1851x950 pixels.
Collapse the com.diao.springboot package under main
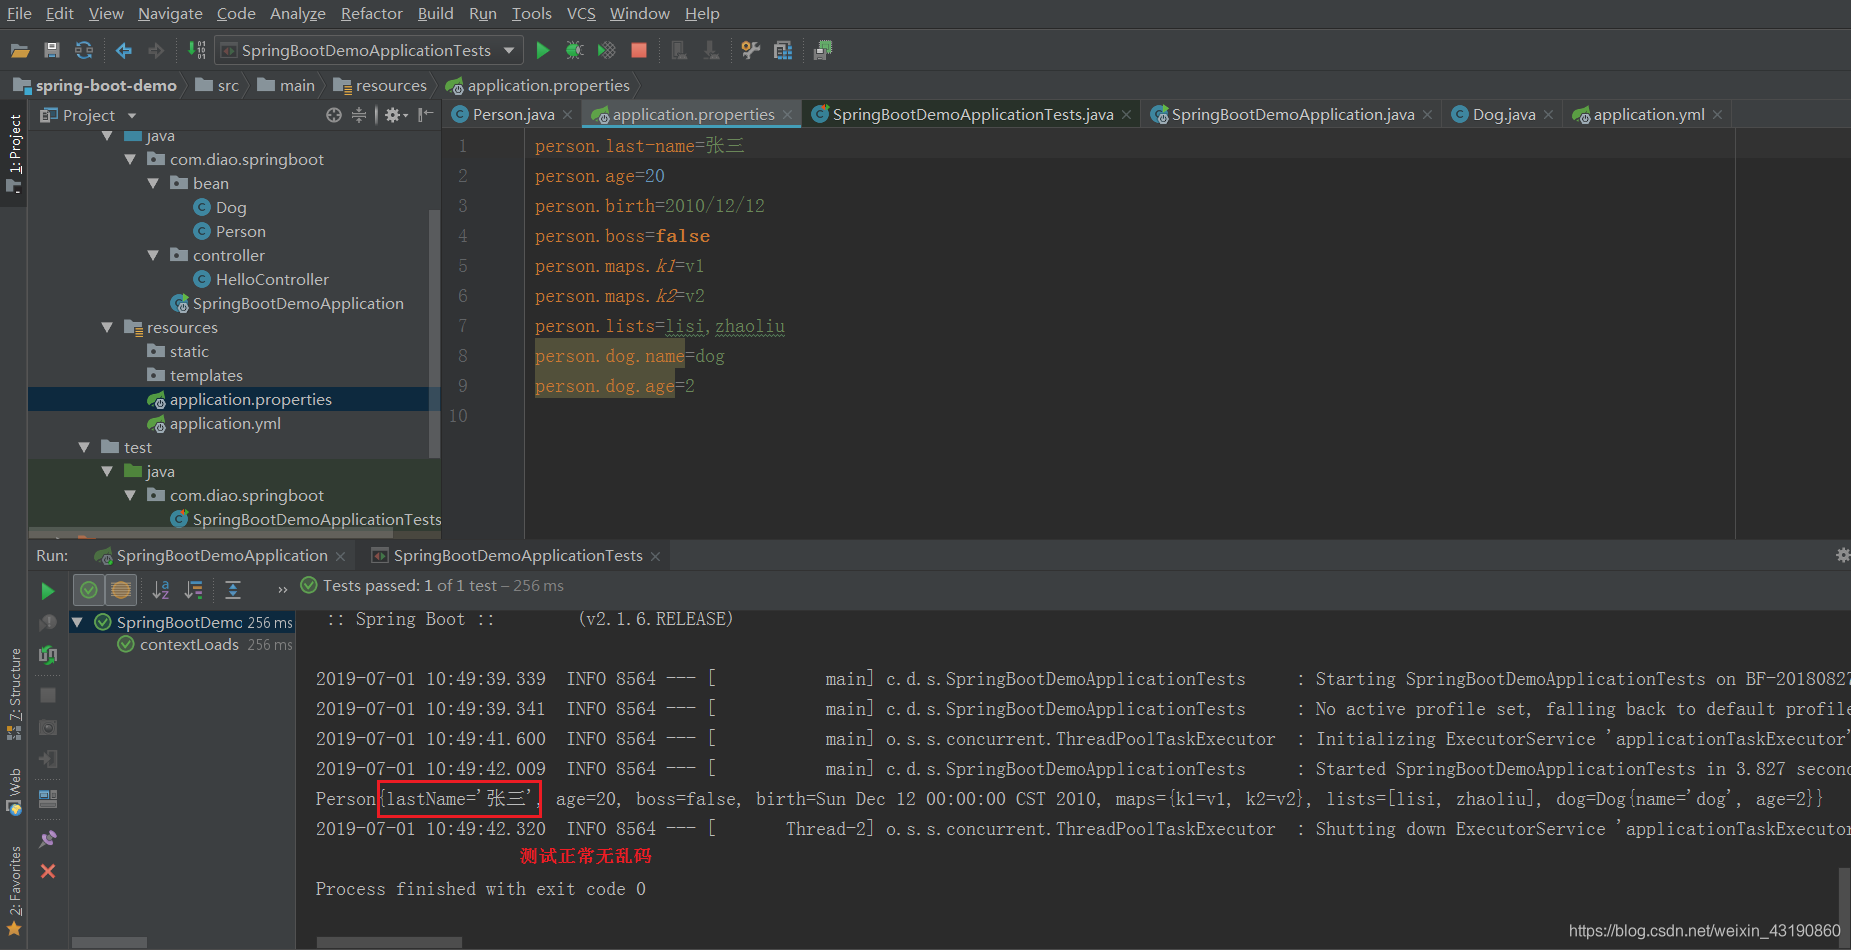click(x=130, y=159)
